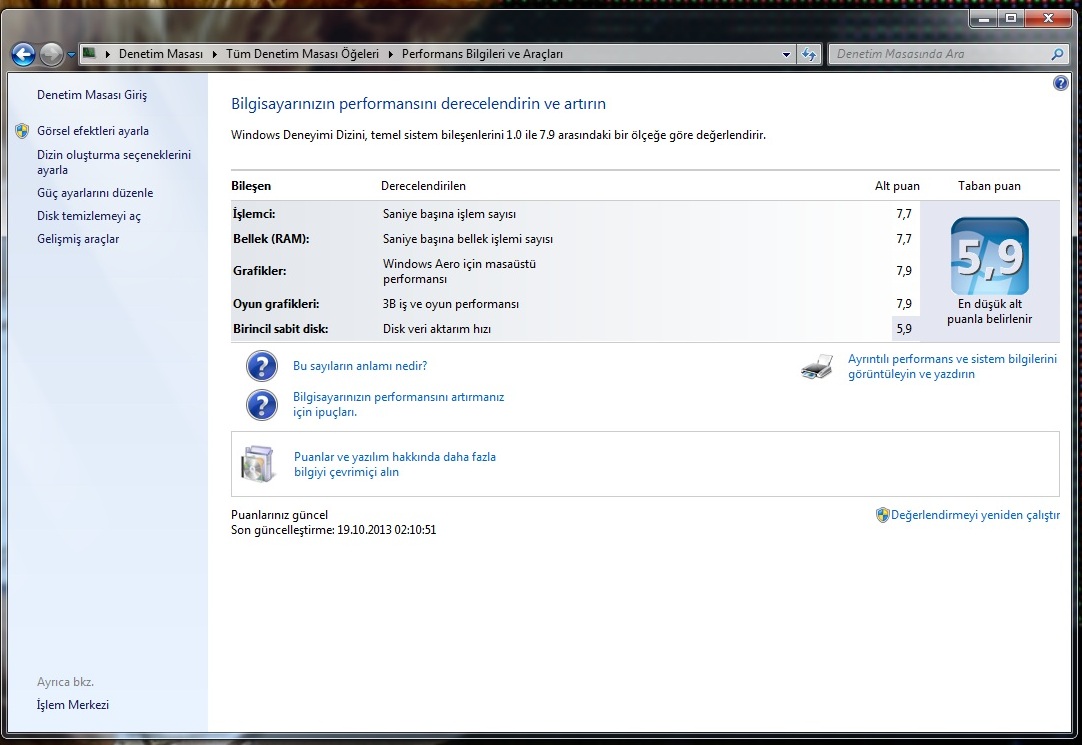Open the address bar history dropdown
Screen dimensions: 1082x745
pos(786,54)
